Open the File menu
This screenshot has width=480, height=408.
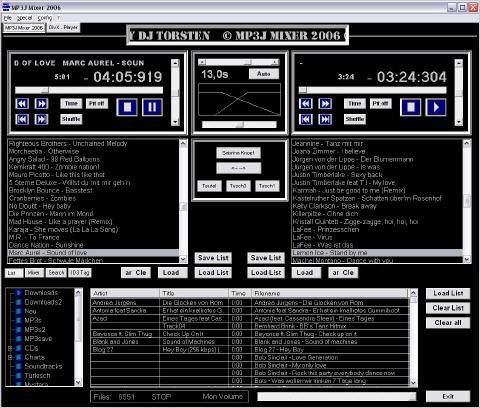[8, 18]
